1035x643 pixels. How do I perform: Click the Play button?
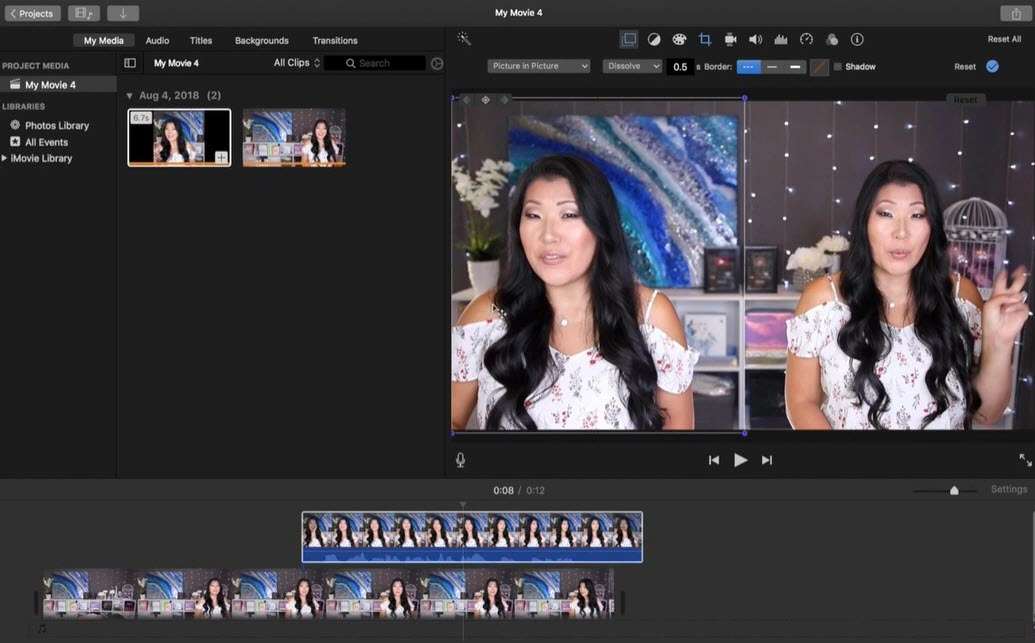pos(741,460)
